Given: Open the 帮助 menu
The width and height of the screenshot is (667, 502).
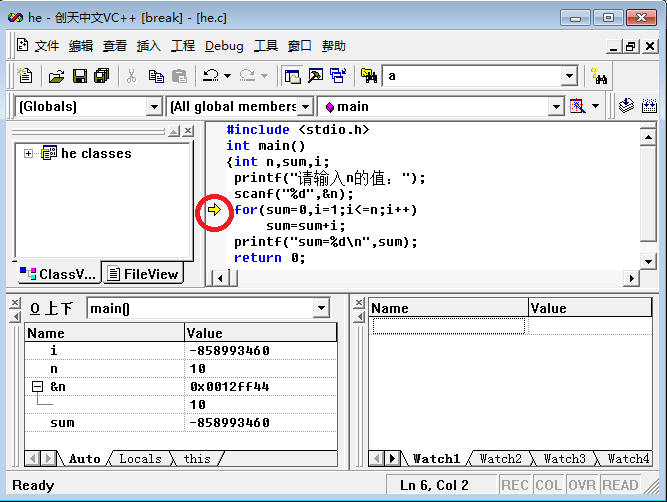Looking at the screenshot, I should pos(334,46).
